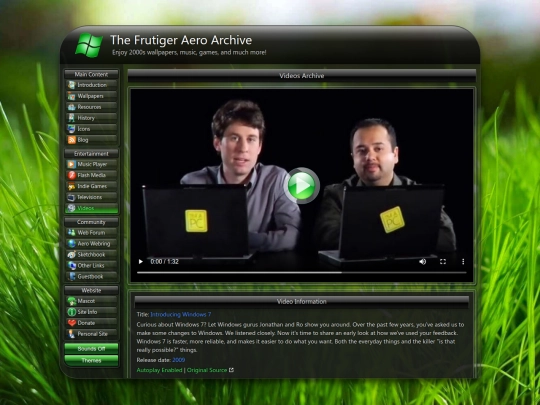Screen dimensions: 540x405
Task: Open the Wallpapers sidebar icon
Action: tap(71, 96)
